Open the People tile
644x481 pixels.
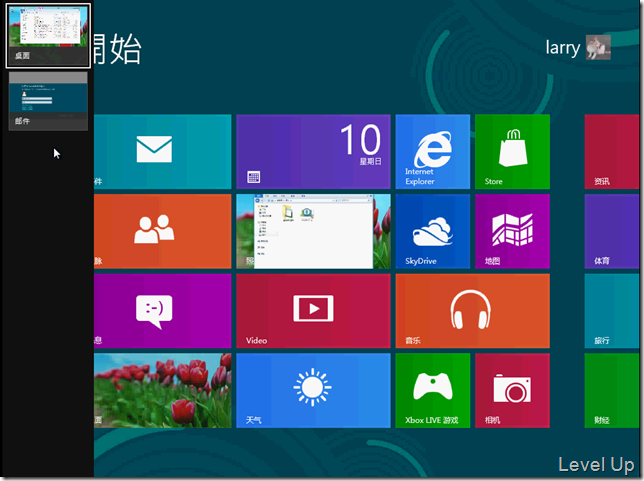click(163, 231)
